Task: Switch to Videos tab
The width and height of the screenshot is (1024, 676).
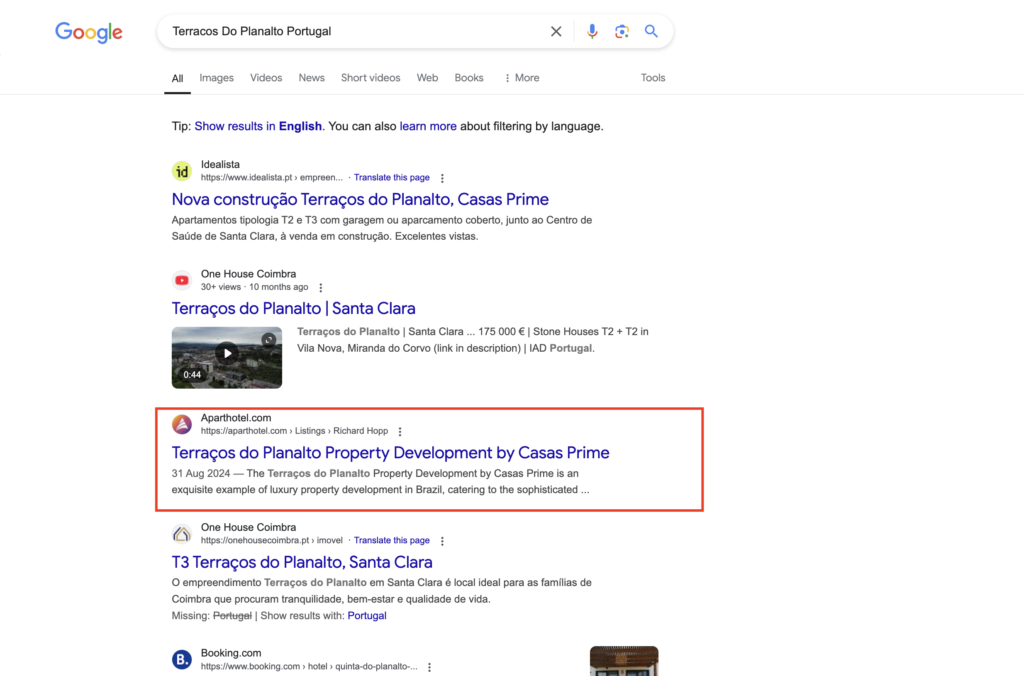Action: (x=266, y=78)
